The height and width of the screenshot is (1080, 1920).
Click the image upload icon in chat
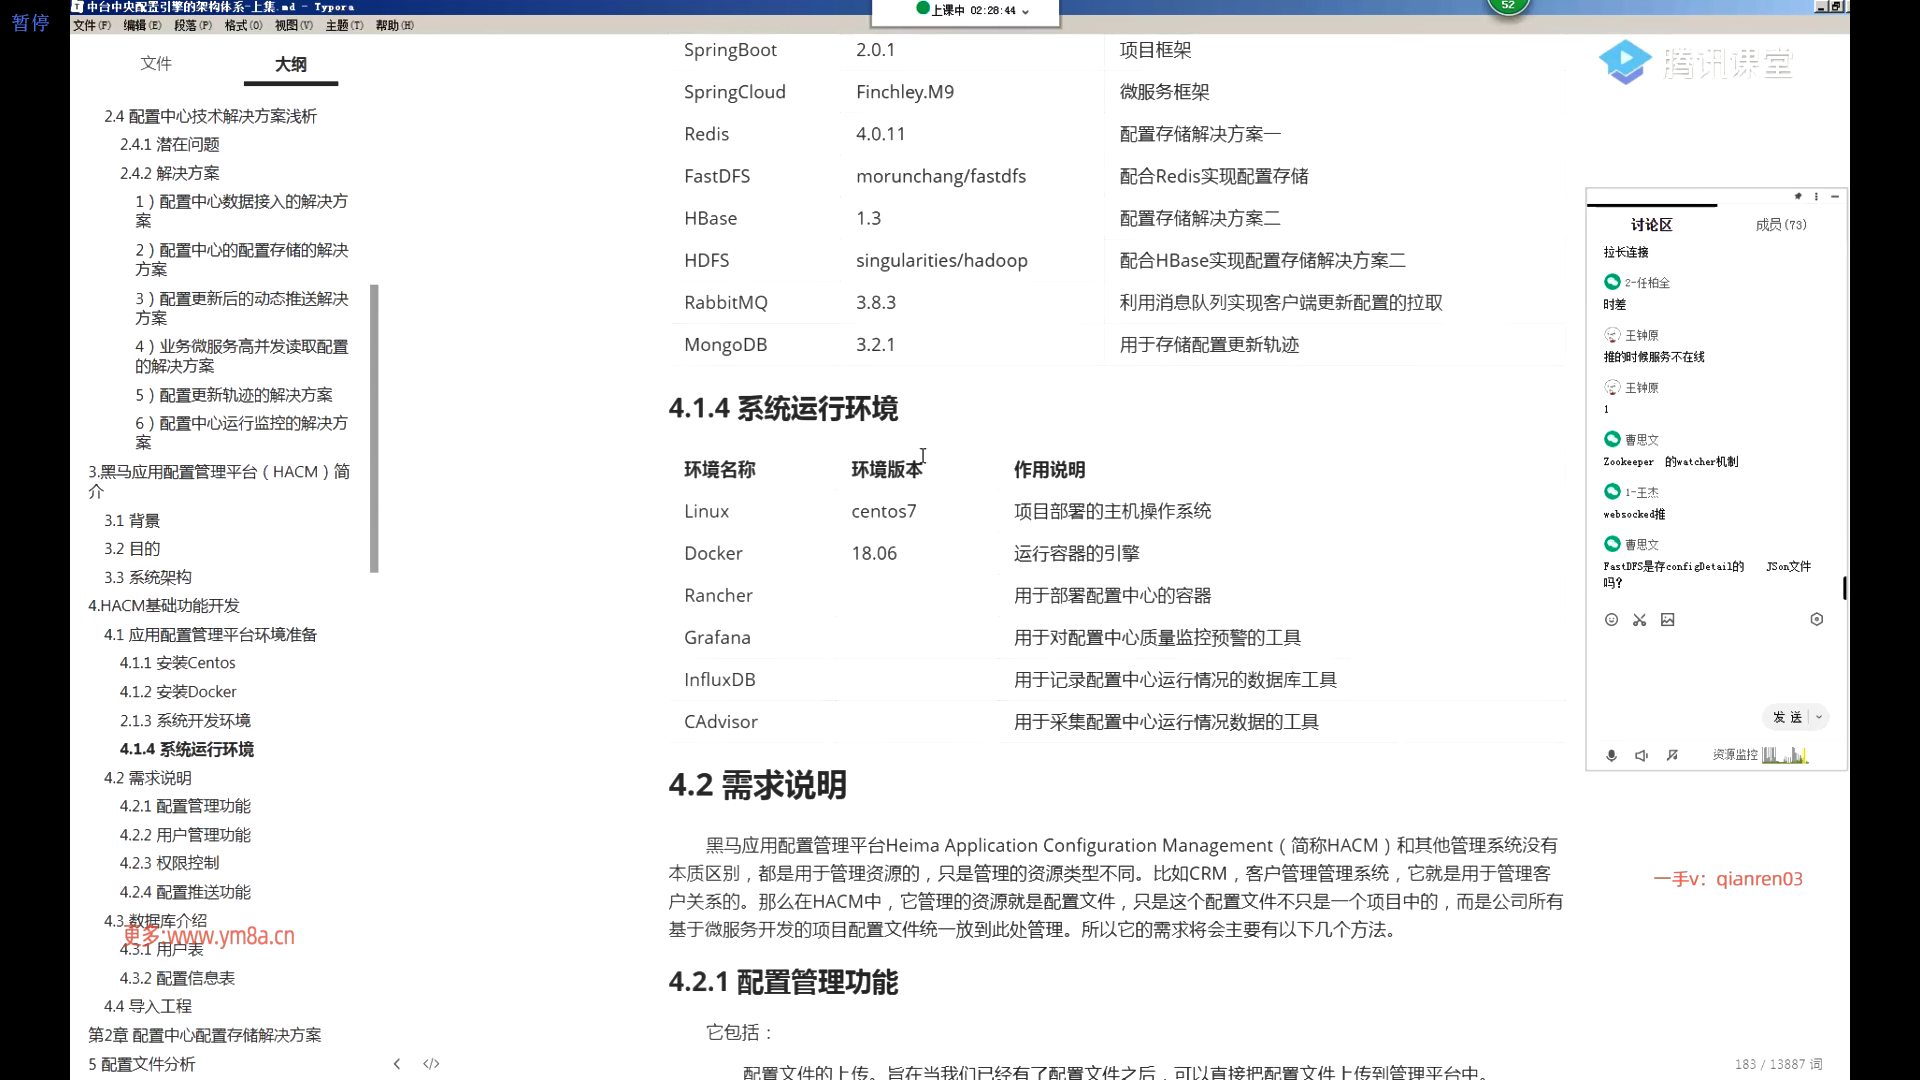coord(1667,620)
